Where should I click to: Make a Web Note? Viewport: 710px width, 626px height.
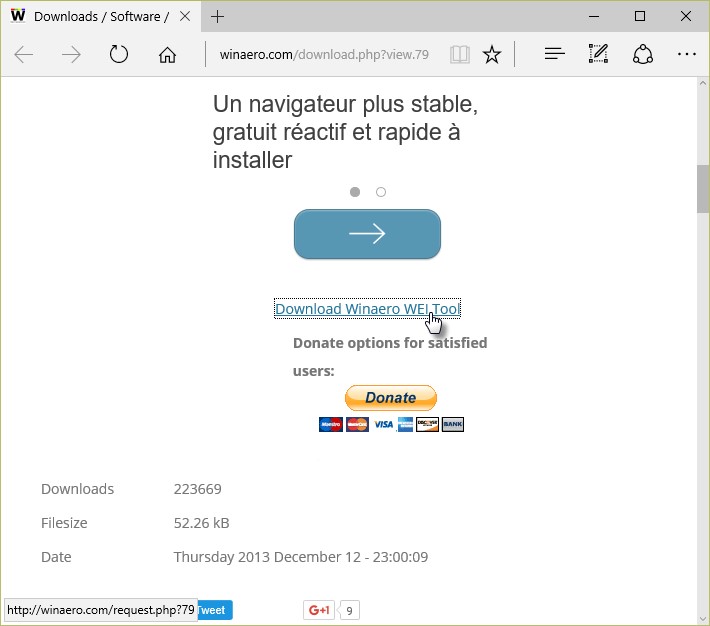(598, 55)
